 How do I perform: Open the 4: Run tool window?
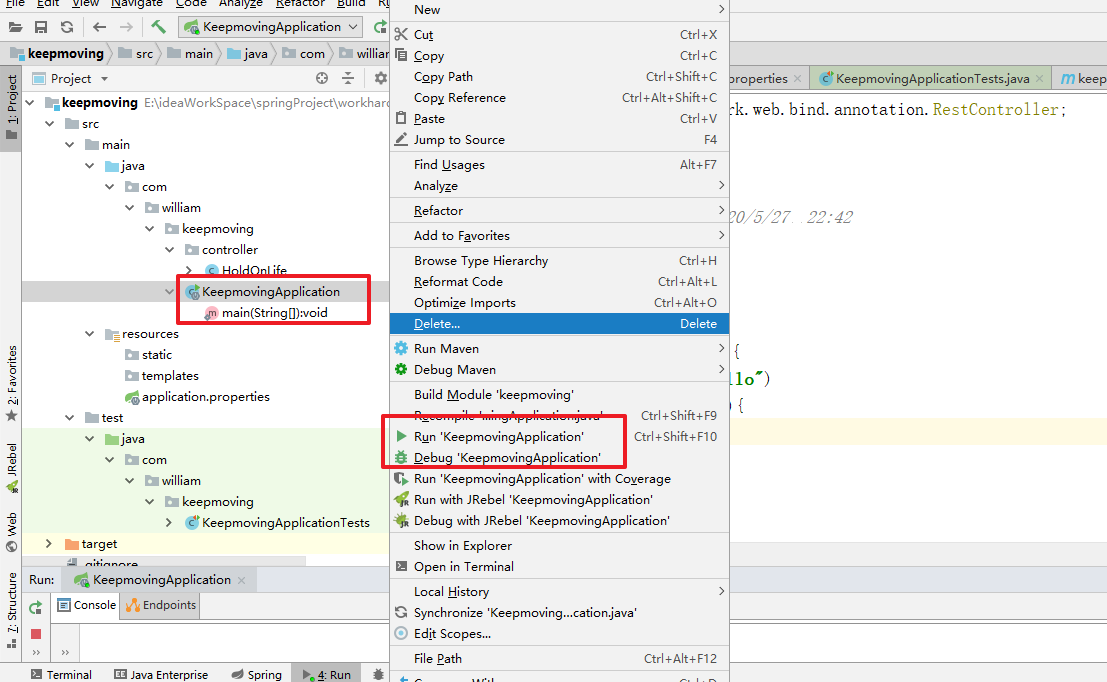tap(327, 674)
